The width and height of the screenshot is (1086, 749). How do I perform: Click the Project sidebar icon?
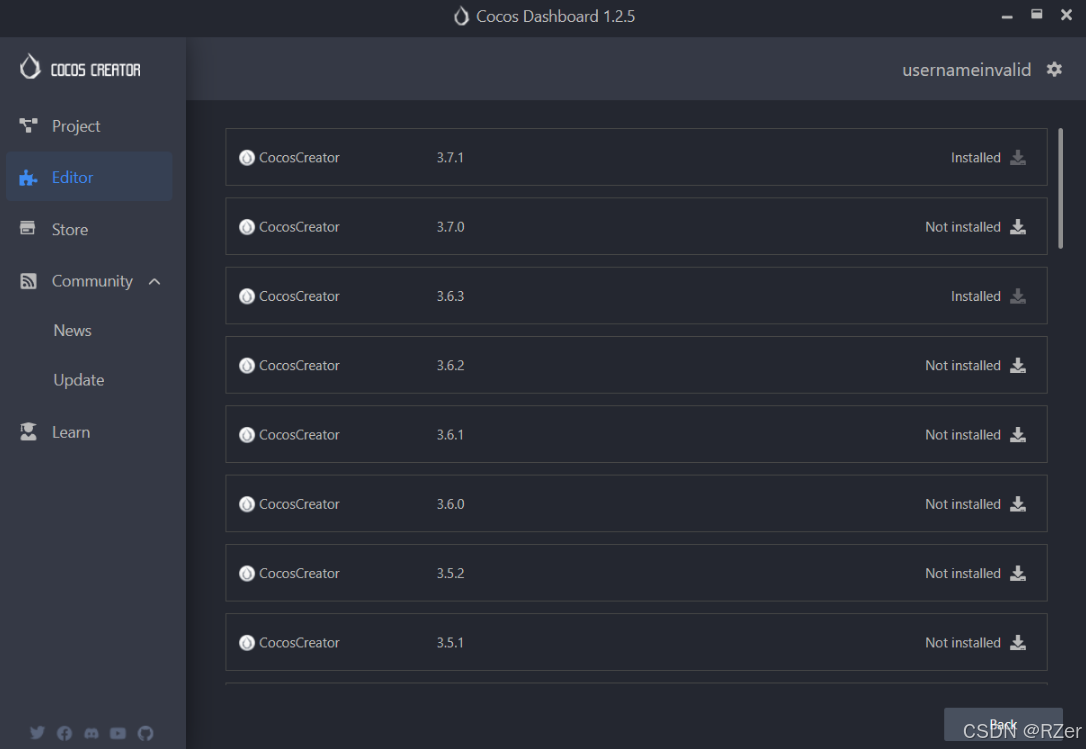[28, 125]
